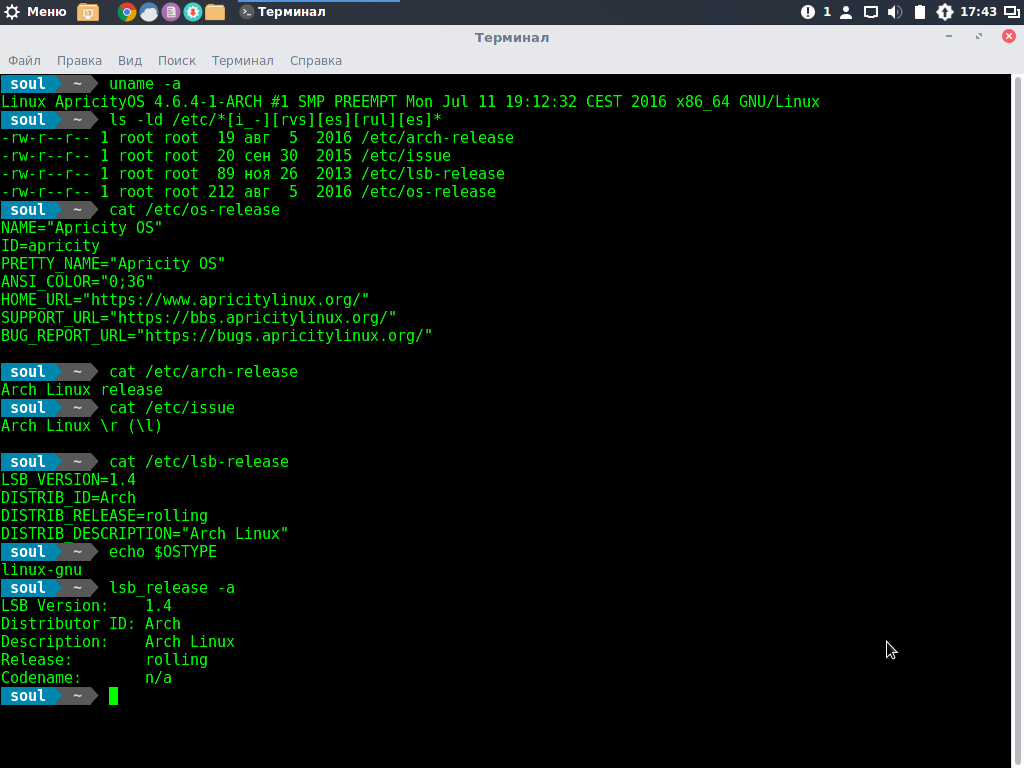Open the cloud app launcher in the panel
Image resolution: width=1024 pixels, height=768 pixels.
click(x=149, y=12)
